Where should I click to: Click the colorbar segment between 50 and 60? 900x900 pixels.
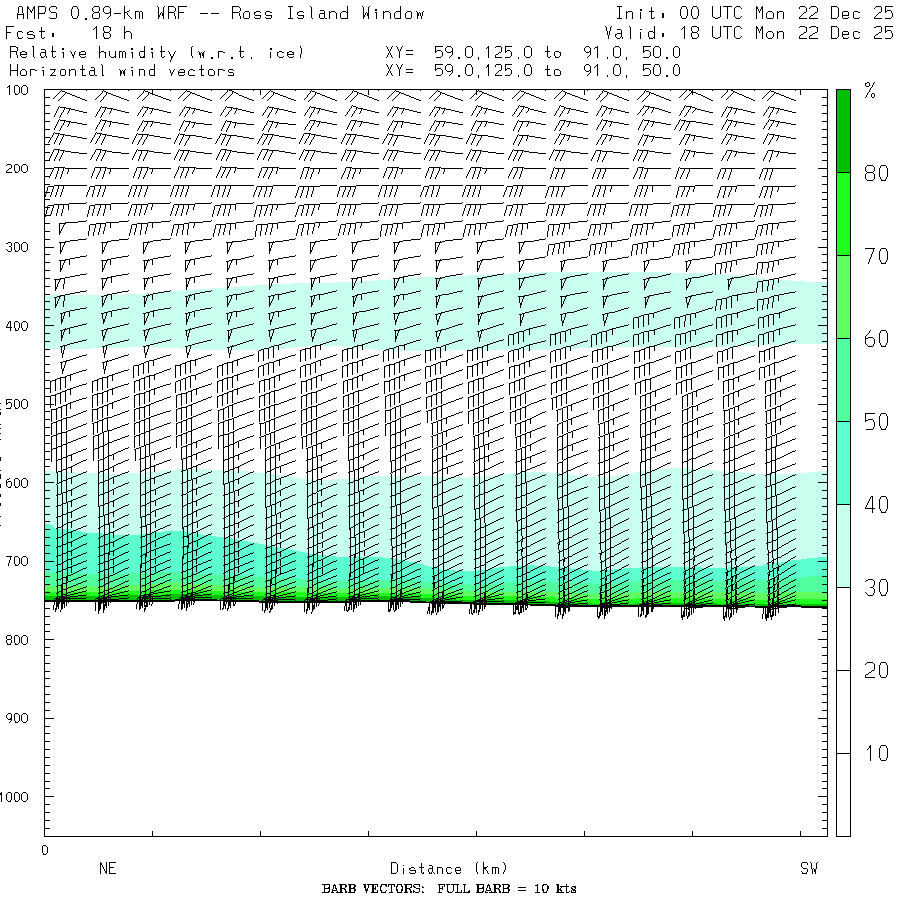point(843,379)
